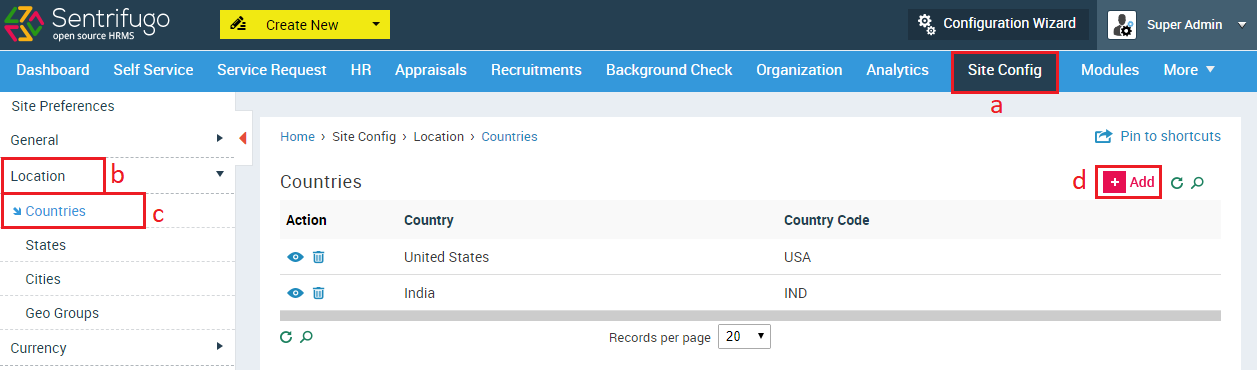Viewport: 1257px width, 370px height.
Task: Click the Sentrifugo logo
Action: [87, 24]
